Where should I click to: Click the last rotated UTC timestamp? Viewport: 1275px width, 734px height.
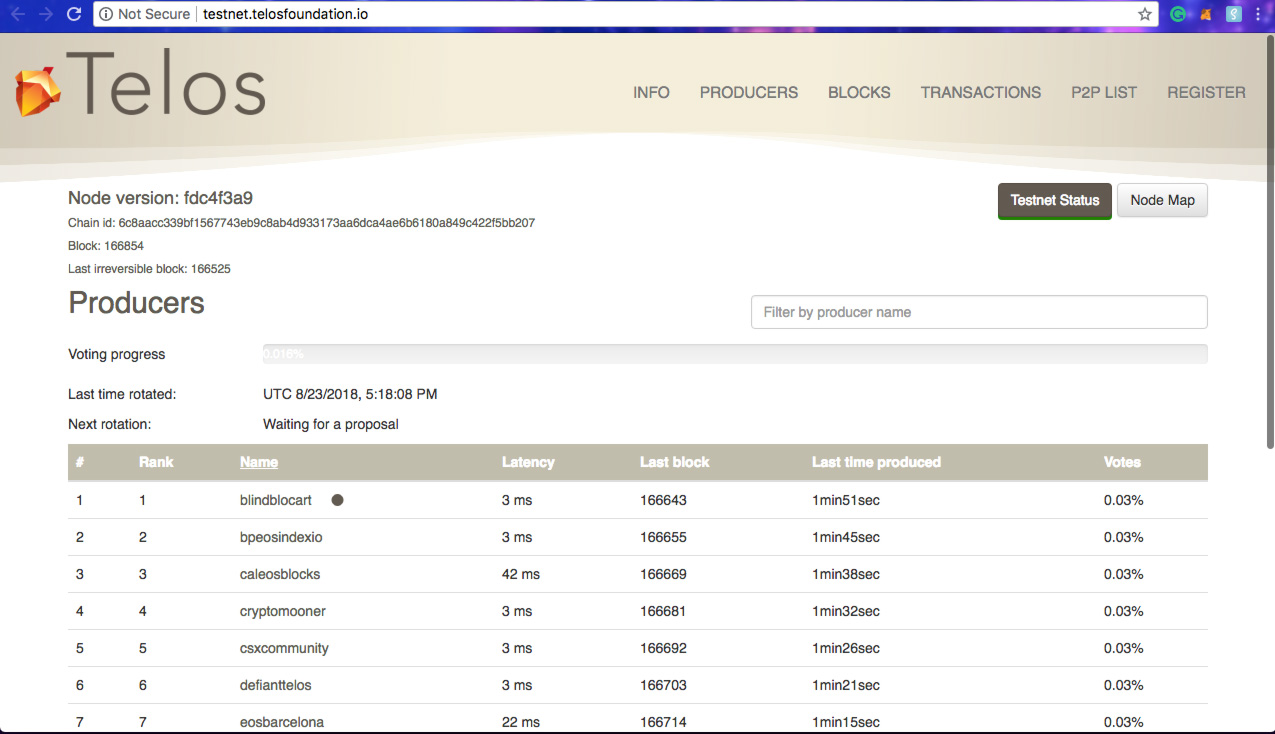click(350, 394)
